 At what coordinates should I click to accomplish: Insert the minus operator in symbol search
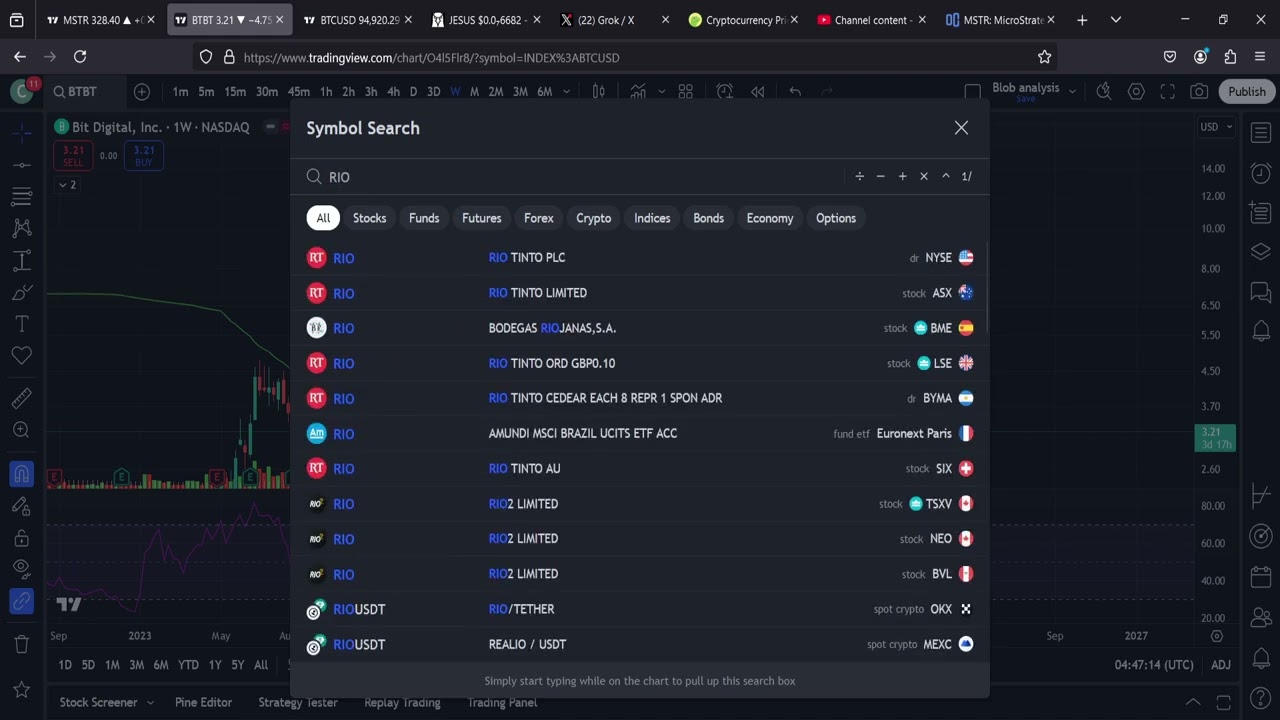tap(880, 177)
